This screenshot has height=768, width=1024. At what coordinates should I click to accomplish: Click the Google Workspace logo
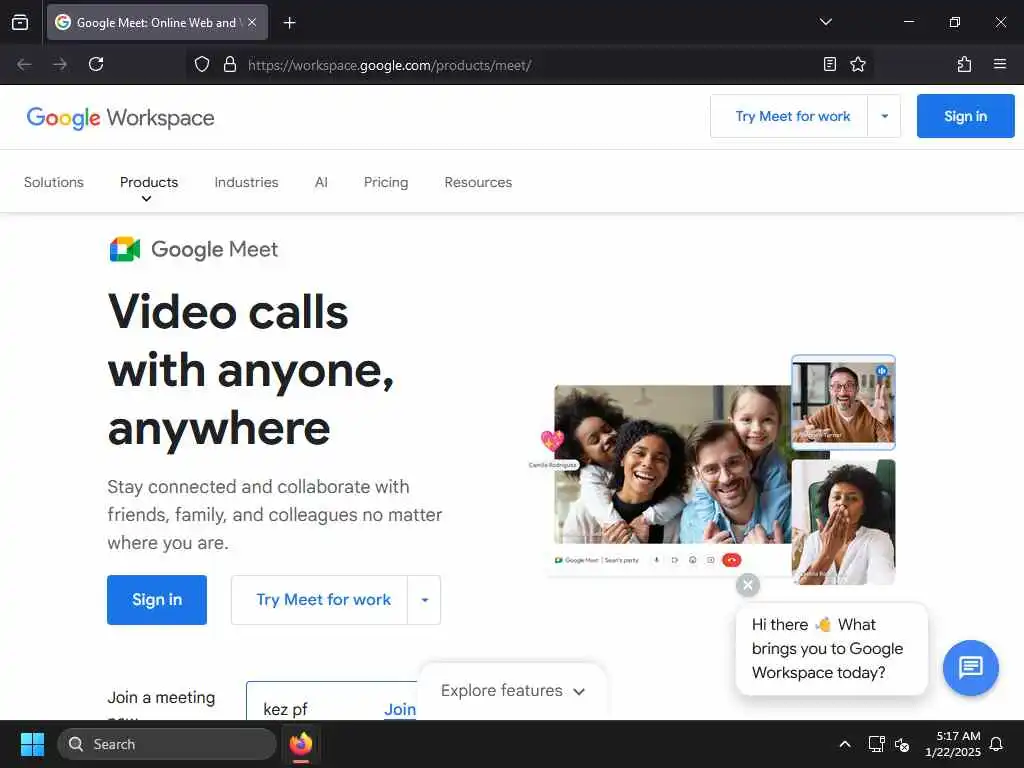pyautogui.click(x=120, y=118)
